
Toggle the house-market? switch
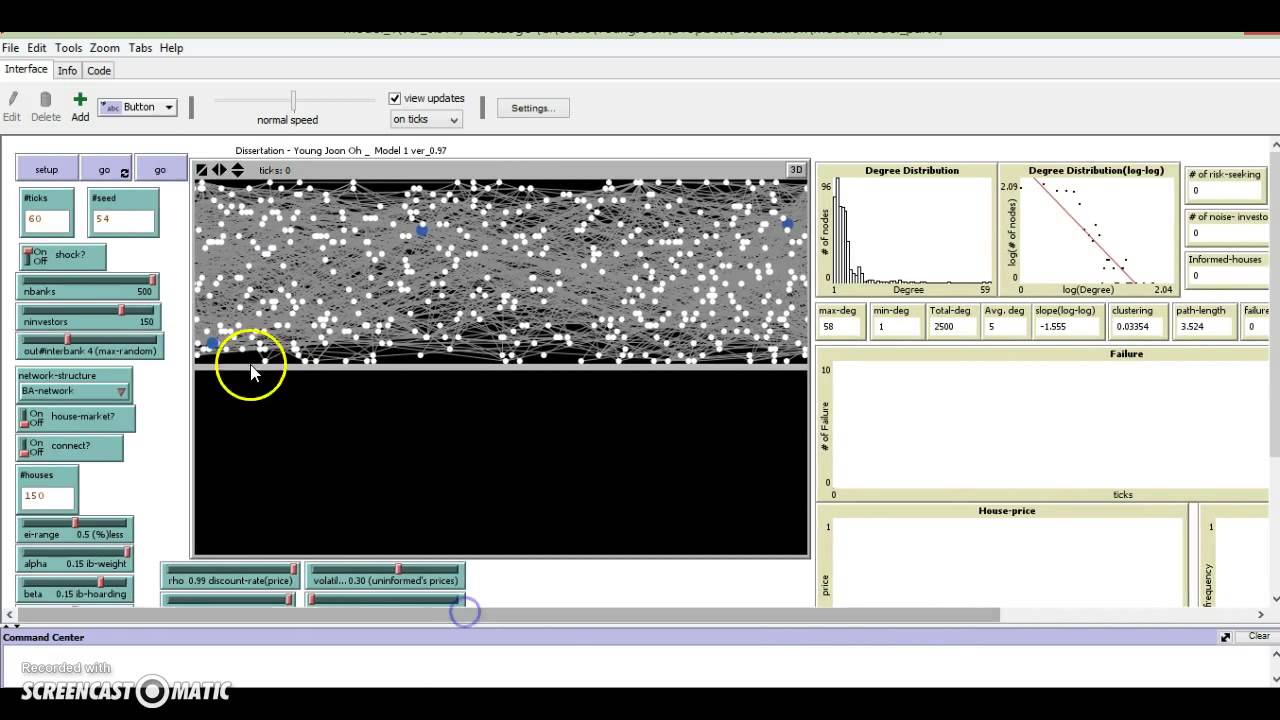point(76,417)
